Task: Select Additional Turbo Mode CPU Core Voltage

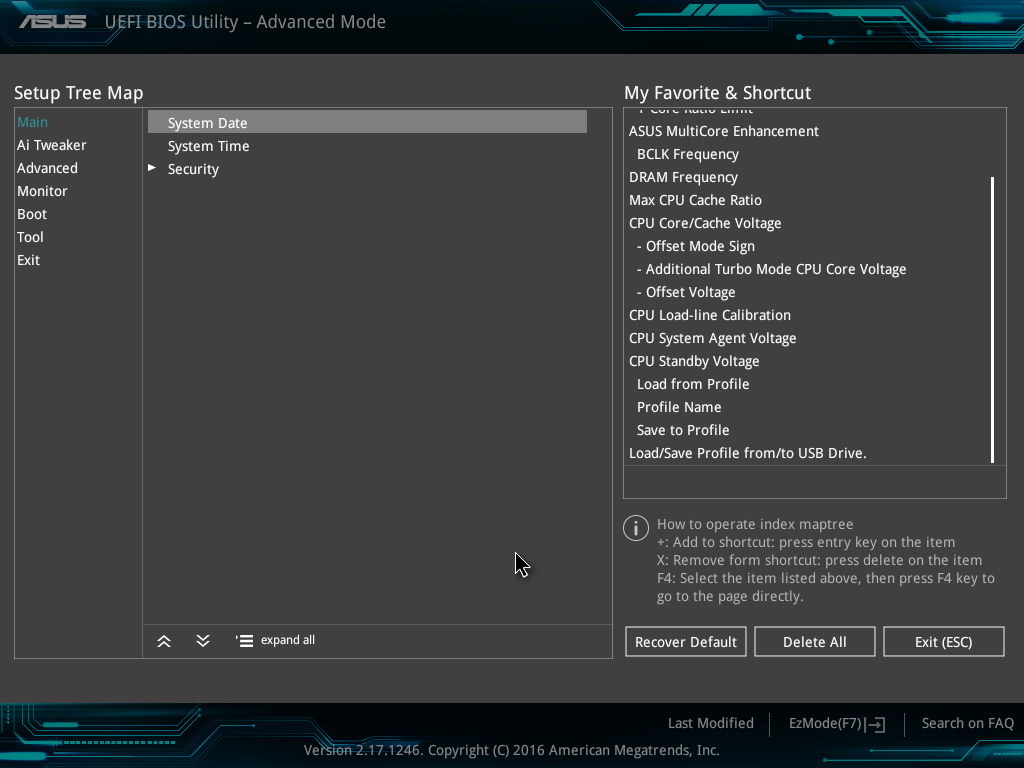Action: coord(771,269)
